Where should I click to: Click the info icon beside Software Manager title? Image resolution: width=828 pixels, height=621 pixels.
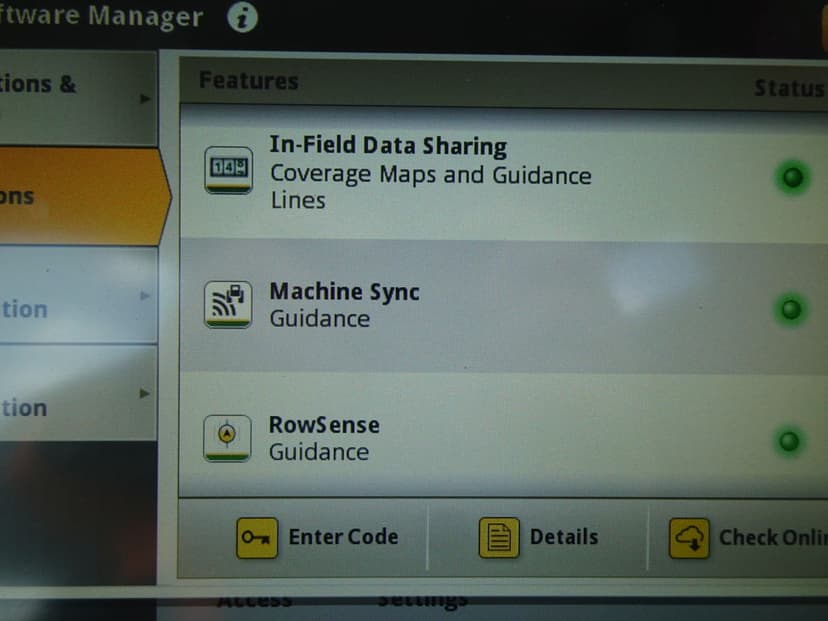pos(242,18)
